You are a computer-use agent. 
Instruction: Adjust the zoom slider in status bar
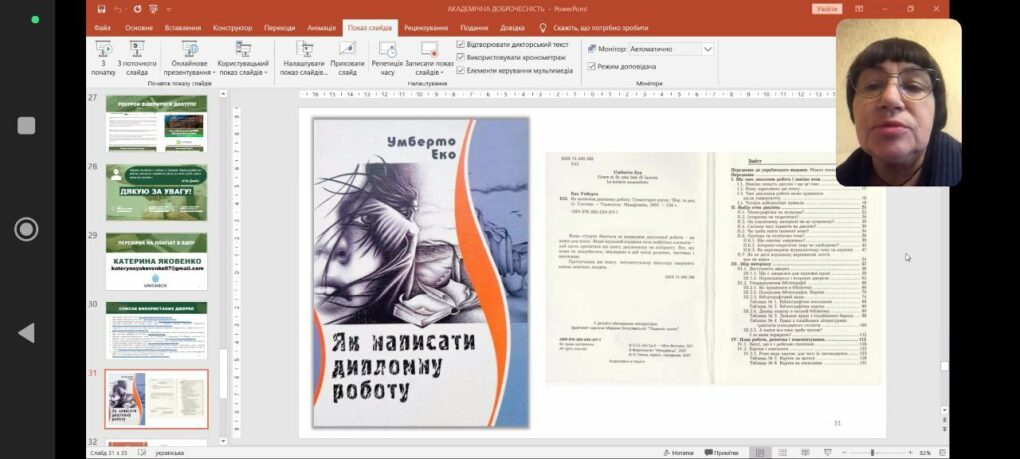click(x=873, y=452)
